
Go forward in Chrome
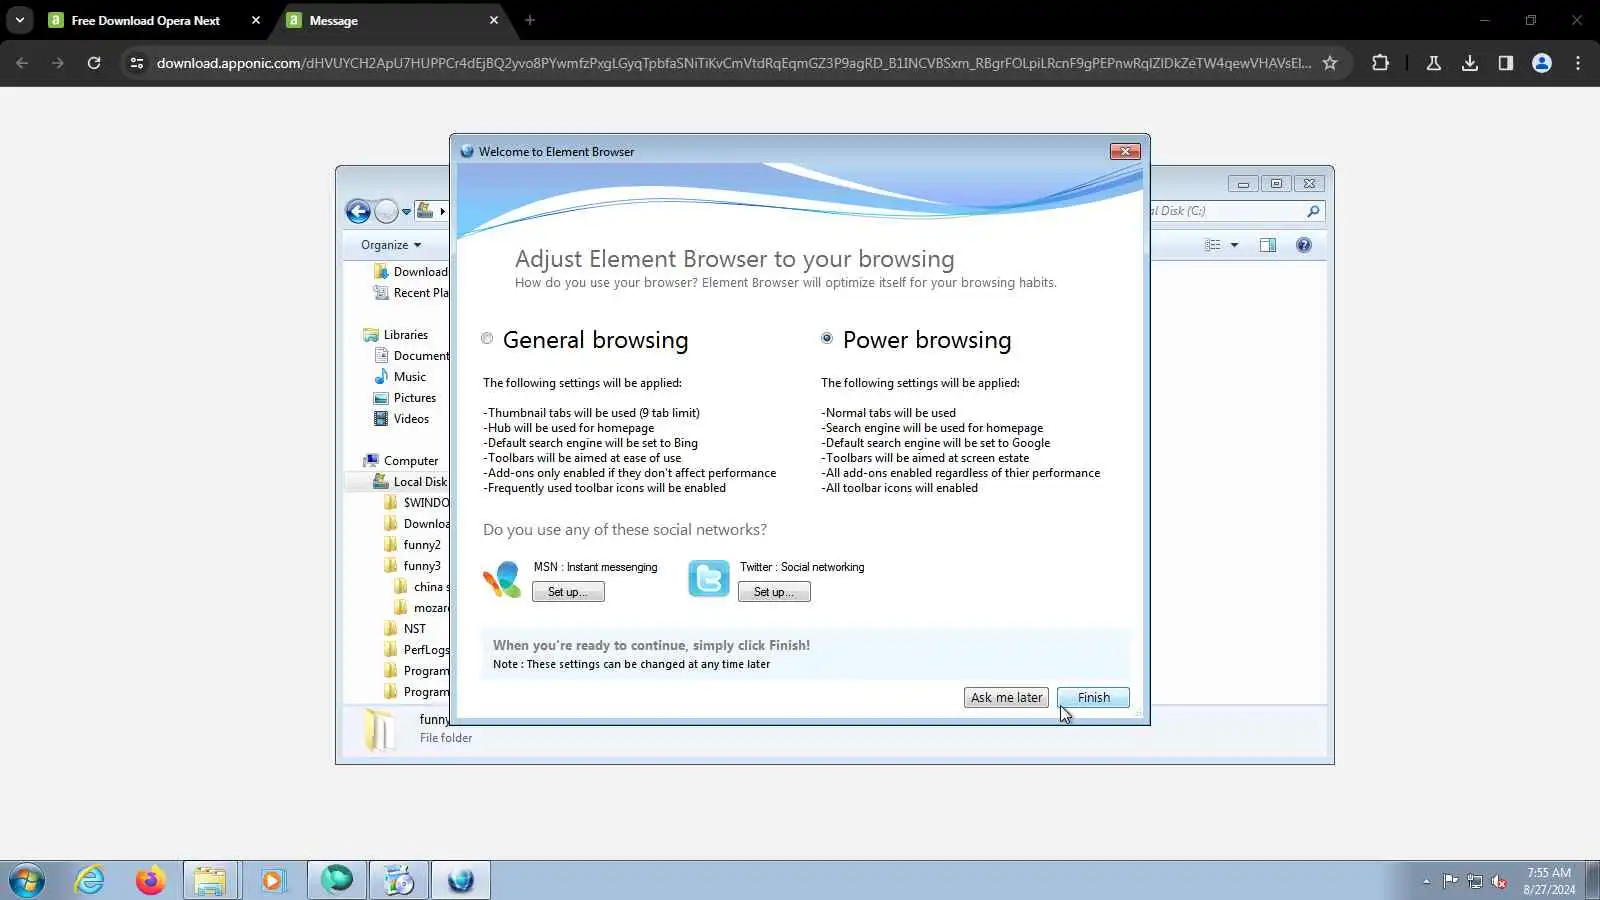point(58,63)
